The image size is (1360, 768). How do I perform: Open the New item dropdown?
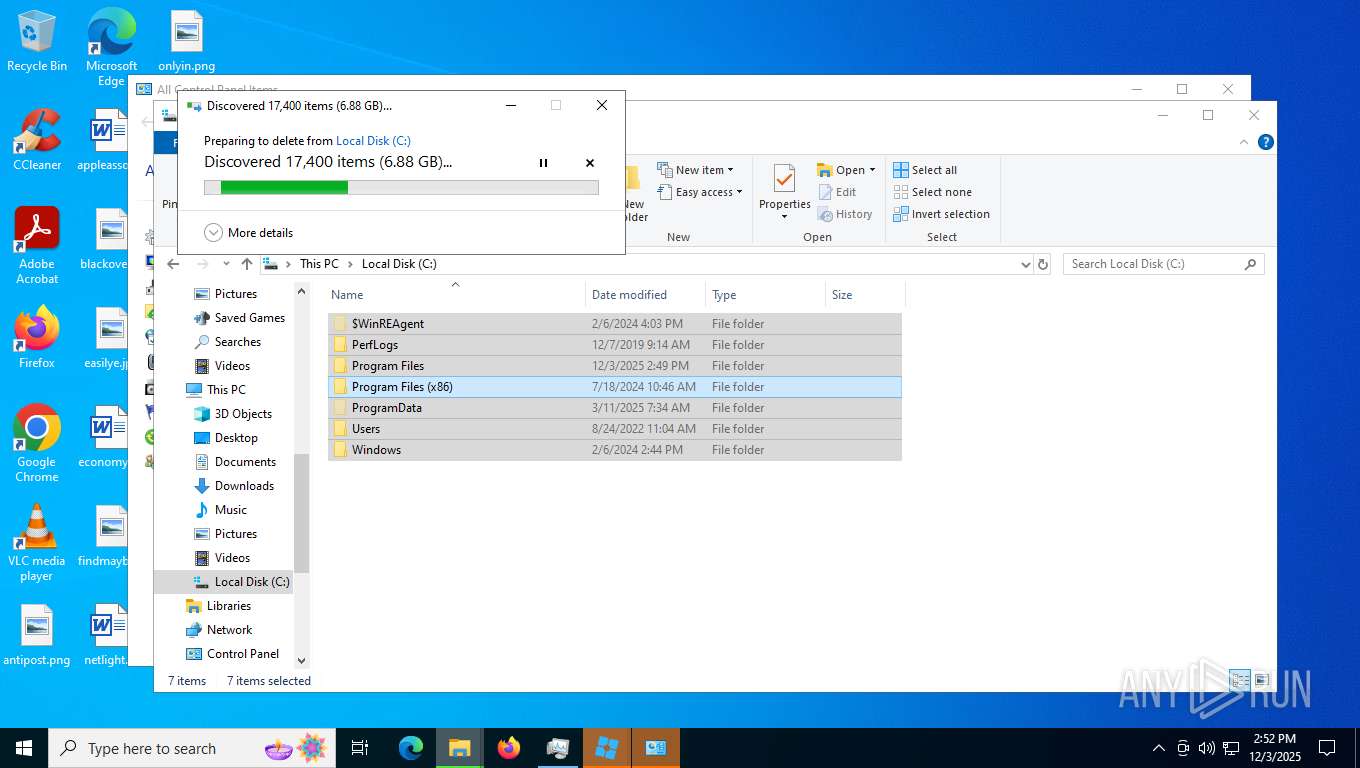[696, 170]
